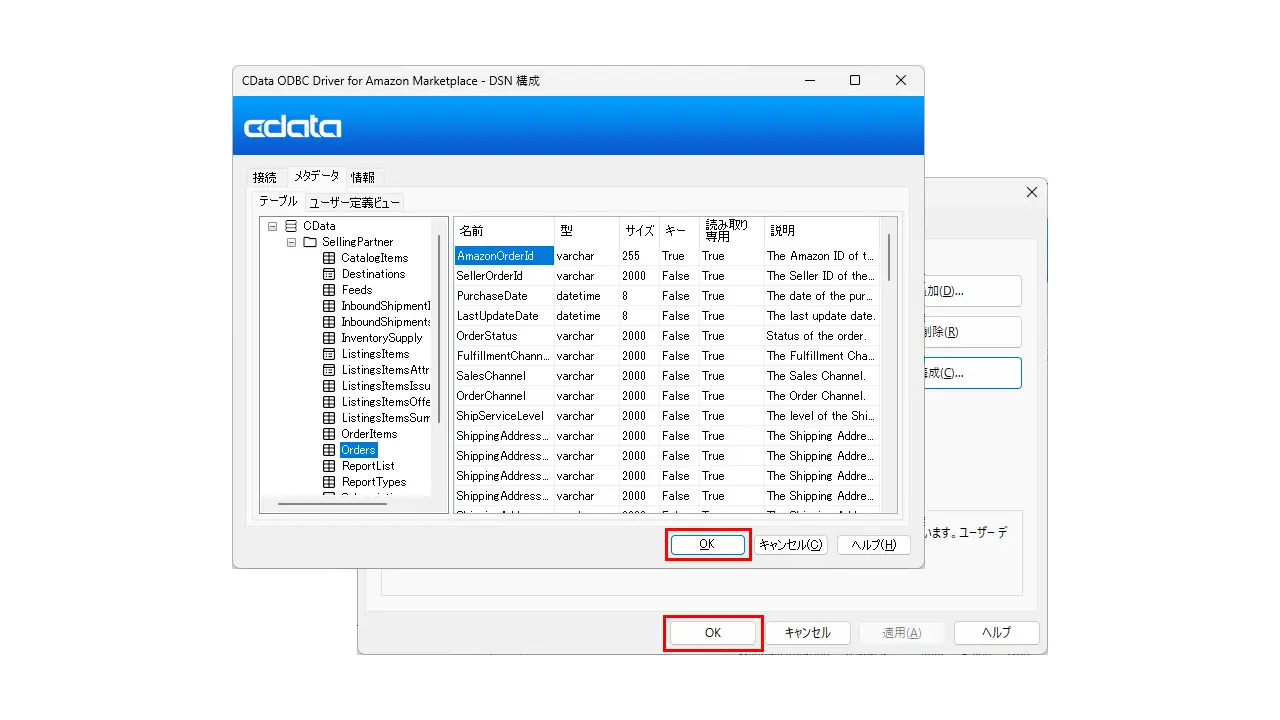Switch to the 接続 tab
Screen dimensions: 1280x720
[265, 177]
